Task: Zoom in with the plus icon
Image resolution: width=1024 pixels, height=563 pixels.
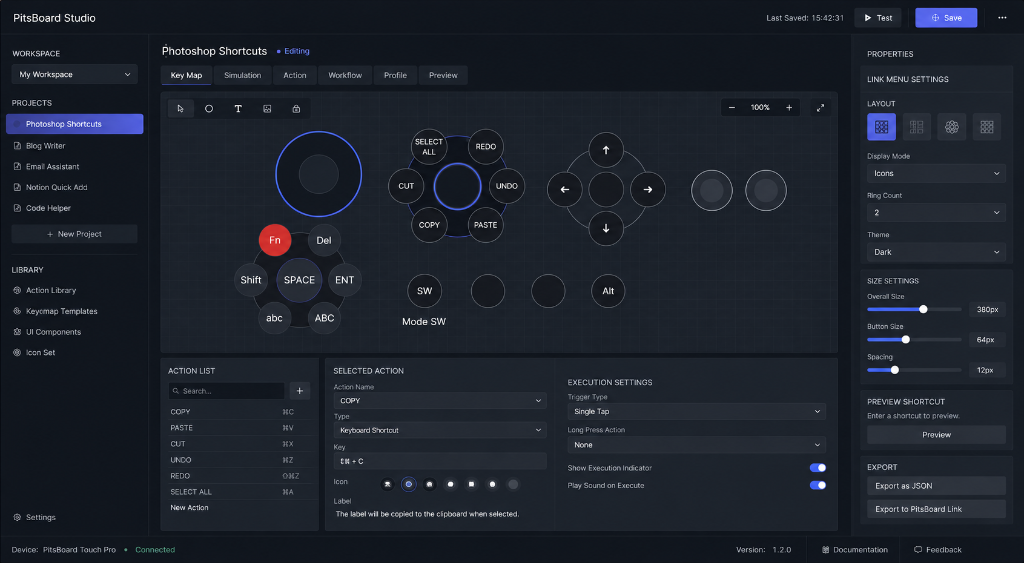Action: pyautogui.click(x=789, y=108)
